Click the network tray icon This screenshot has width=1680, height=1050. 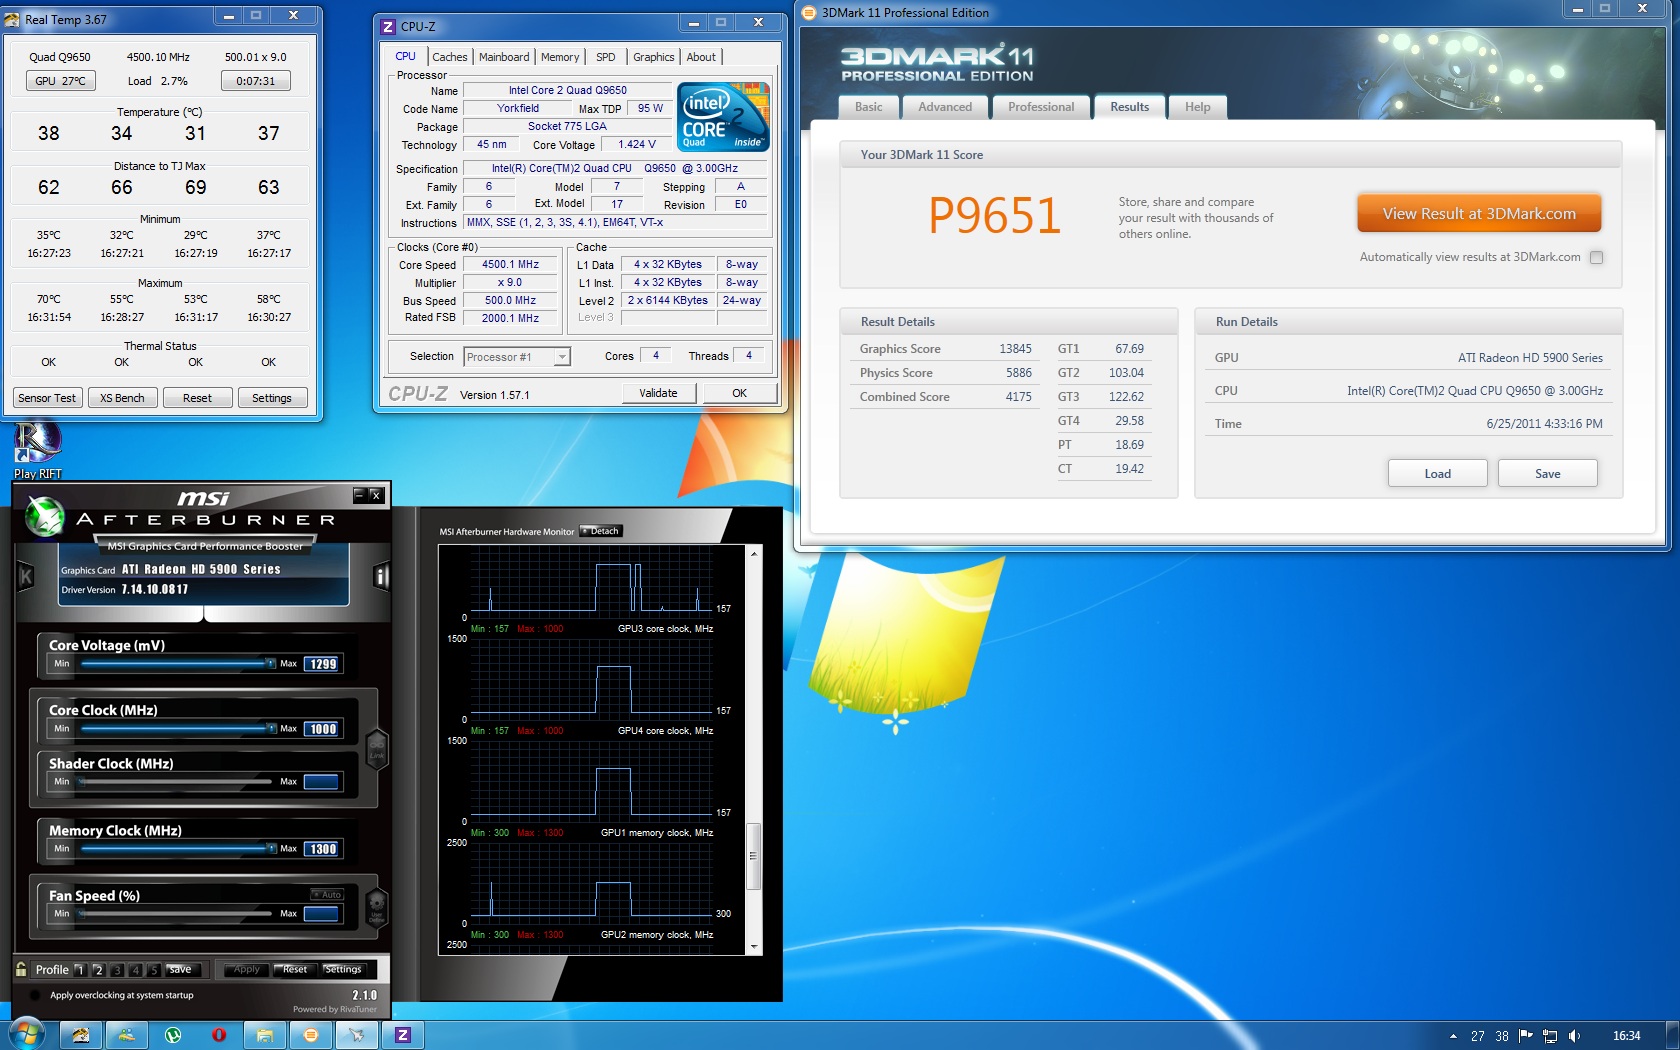1550,1036
